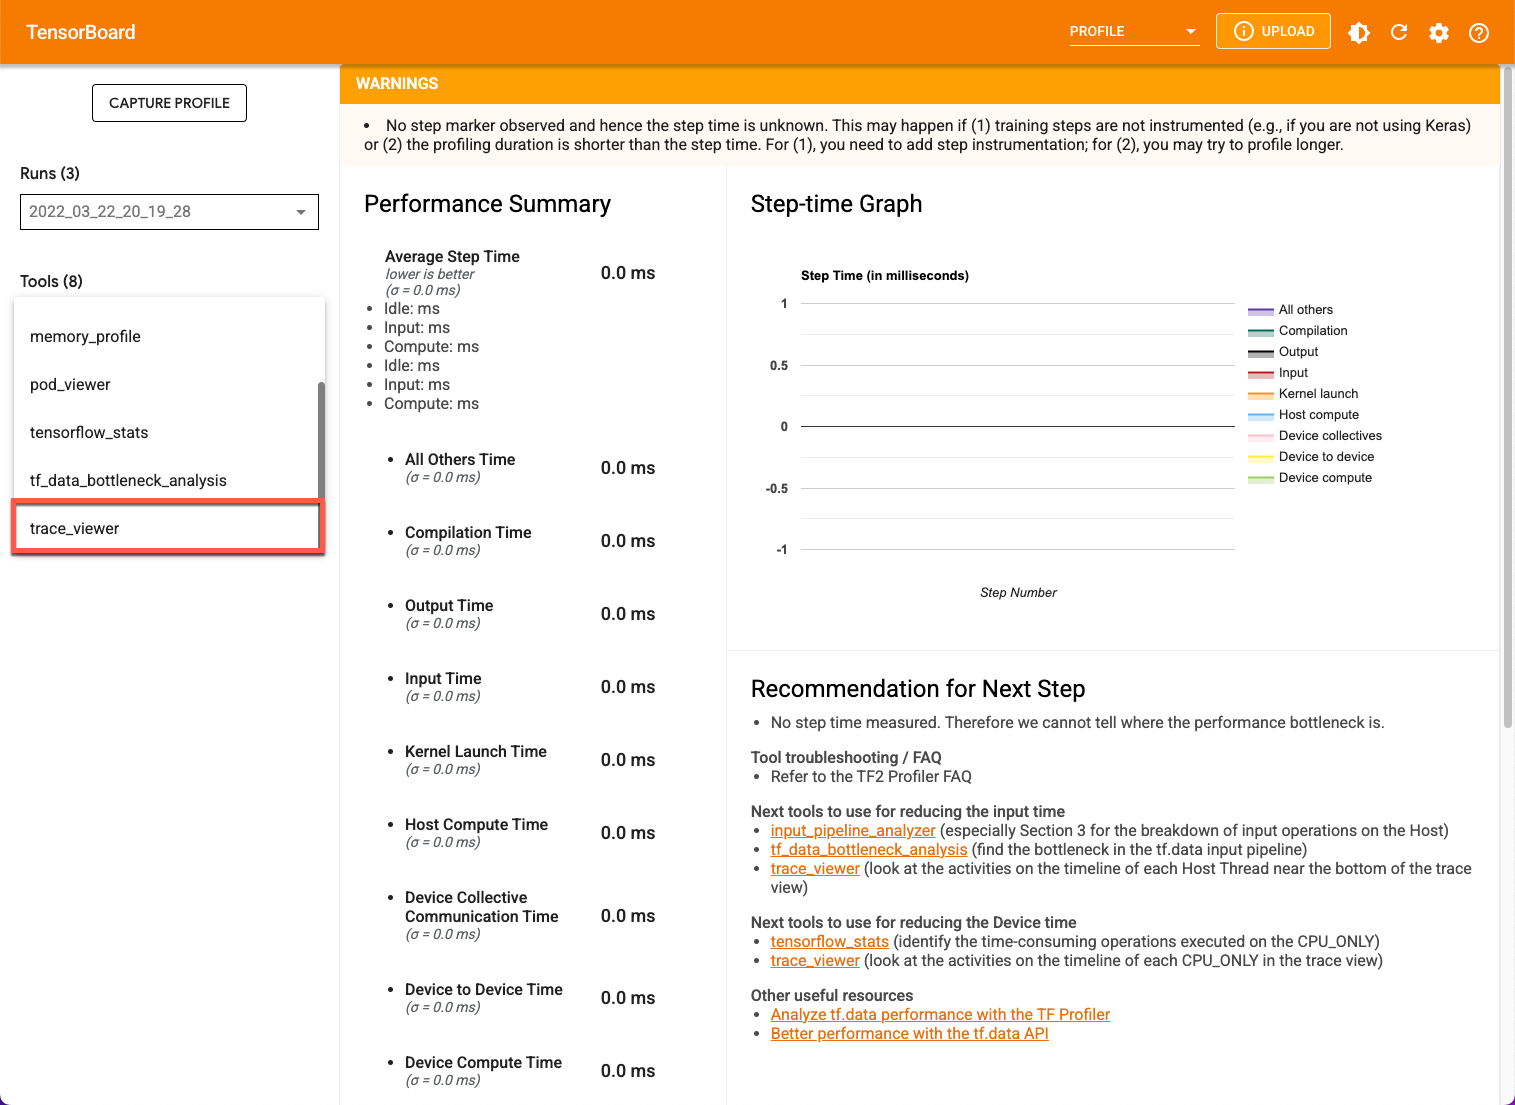The width and height of the screenshot is (1515, 1105).
Task: Click the Tool troubleshooting / FAQ text
Action: coord(846,758)
